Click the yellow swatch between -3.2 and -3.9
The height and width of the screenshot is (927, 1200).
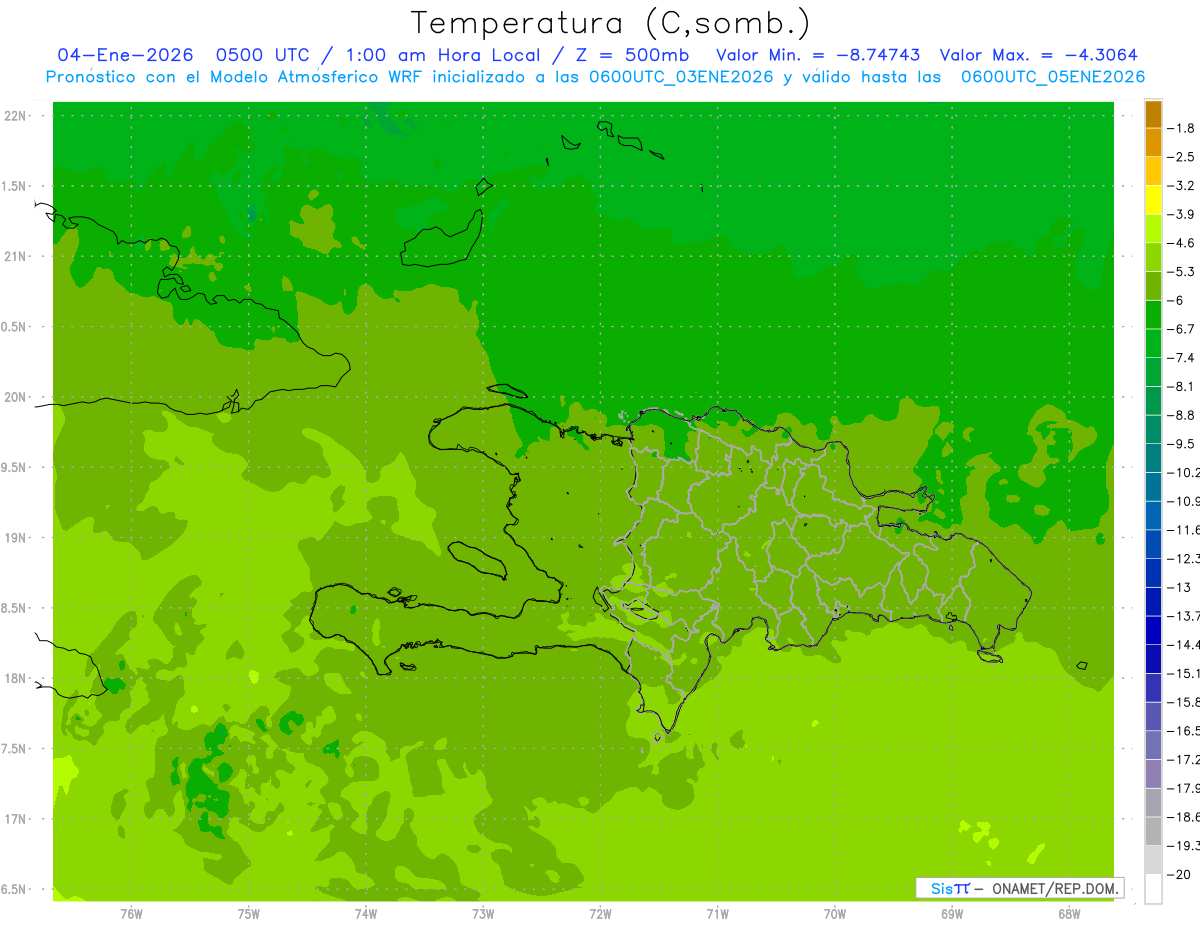[x=1153, y=200]
